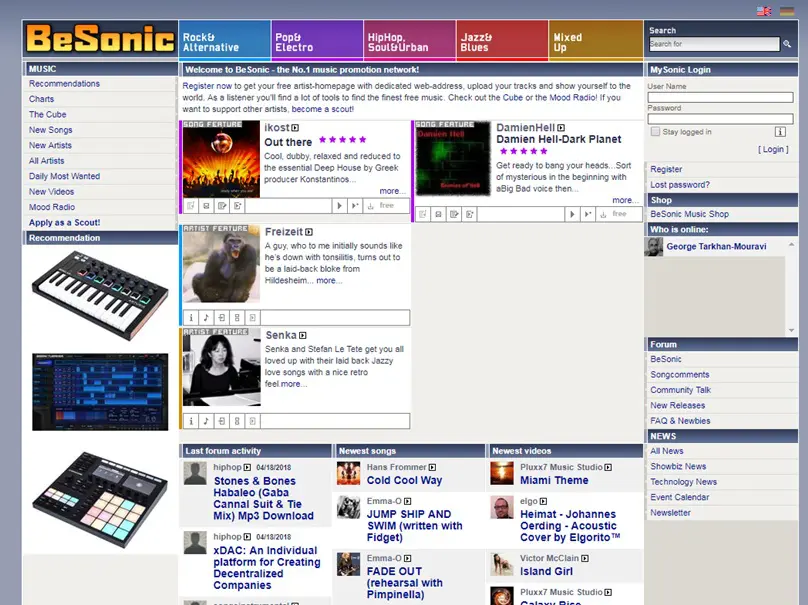Image resolution: width=808 pixels, height=605 pixels.
Task: Click the Register link in sidebar
Action: (x=666, y=169)
